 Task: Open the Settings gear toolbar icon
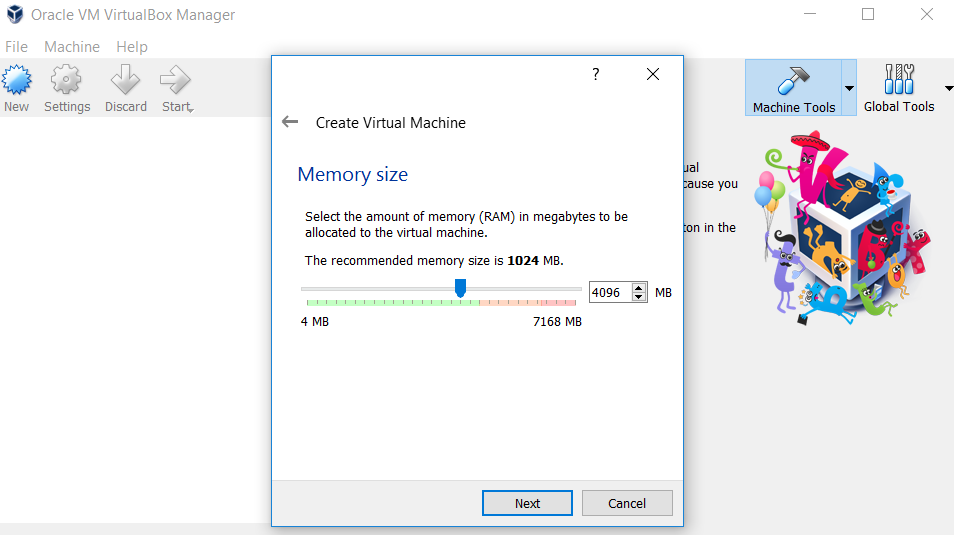point(66,80)
